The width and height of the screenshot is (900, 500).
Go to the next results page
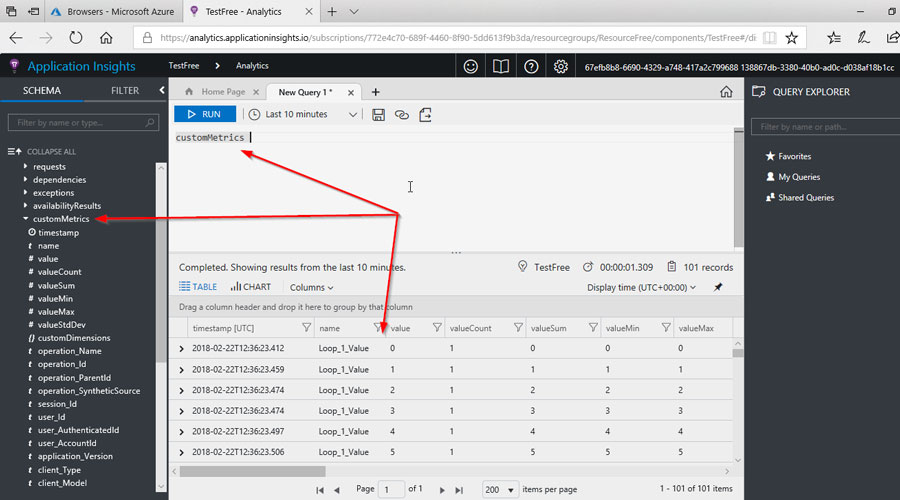[442, 490]
